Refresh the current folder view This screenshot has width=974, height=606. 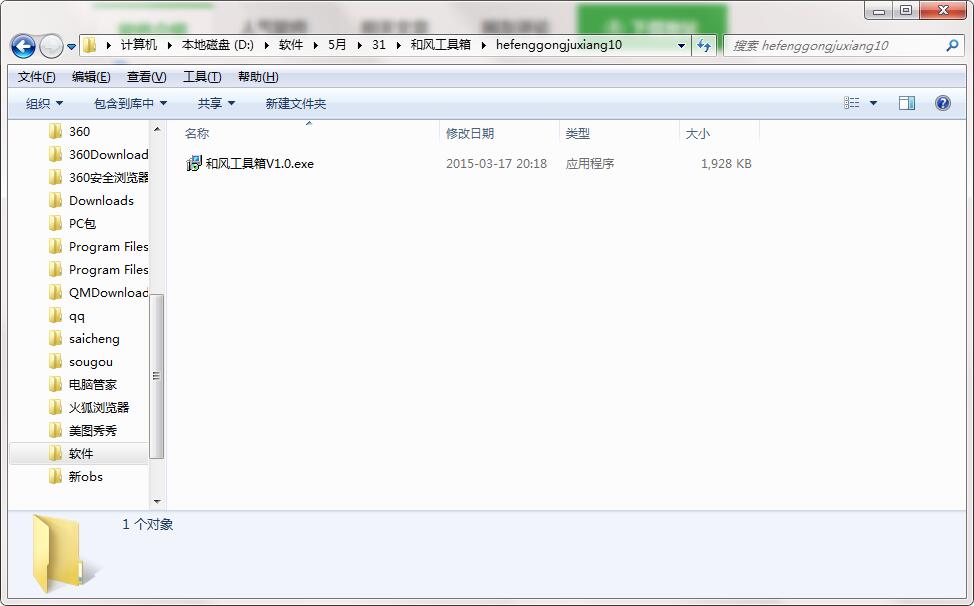(704, 45)
